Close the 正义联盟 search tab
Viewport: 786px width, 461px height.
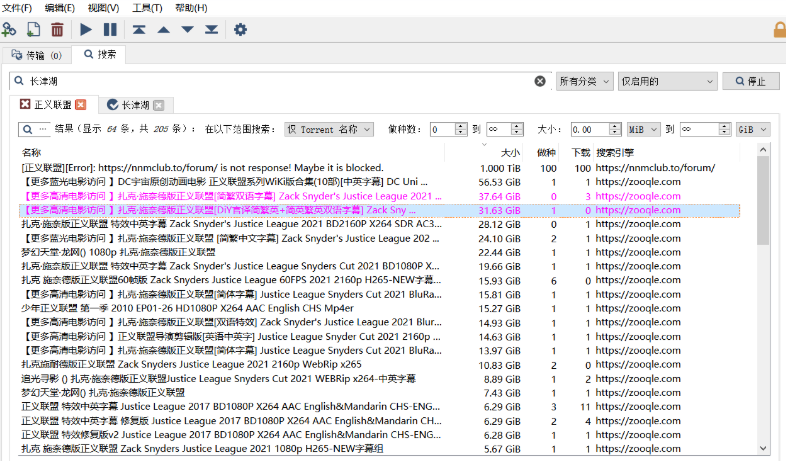pos(81,105)
